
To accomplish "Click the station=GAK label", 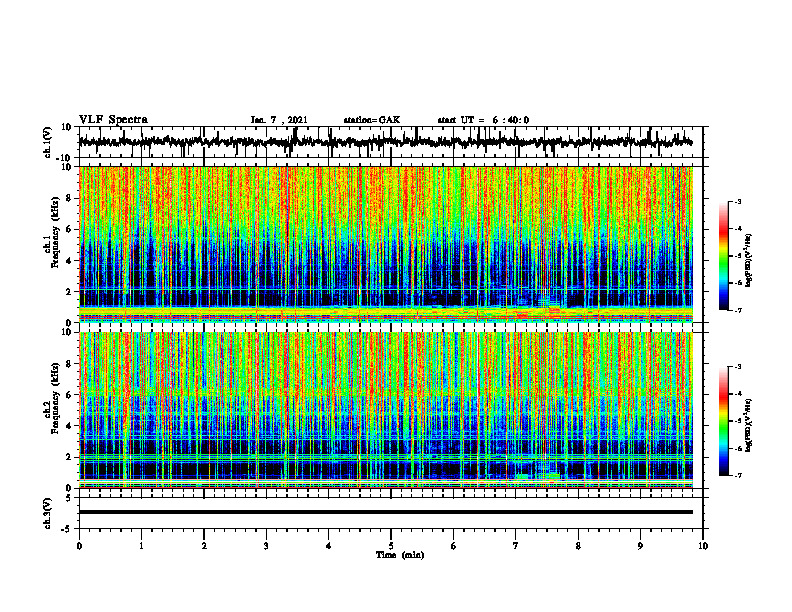I will (x=372, y=120).
